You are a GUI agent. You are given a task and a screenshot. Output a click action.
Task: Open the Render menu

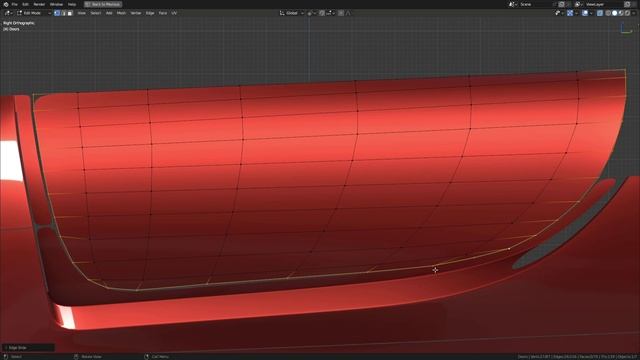pos(39,4)
